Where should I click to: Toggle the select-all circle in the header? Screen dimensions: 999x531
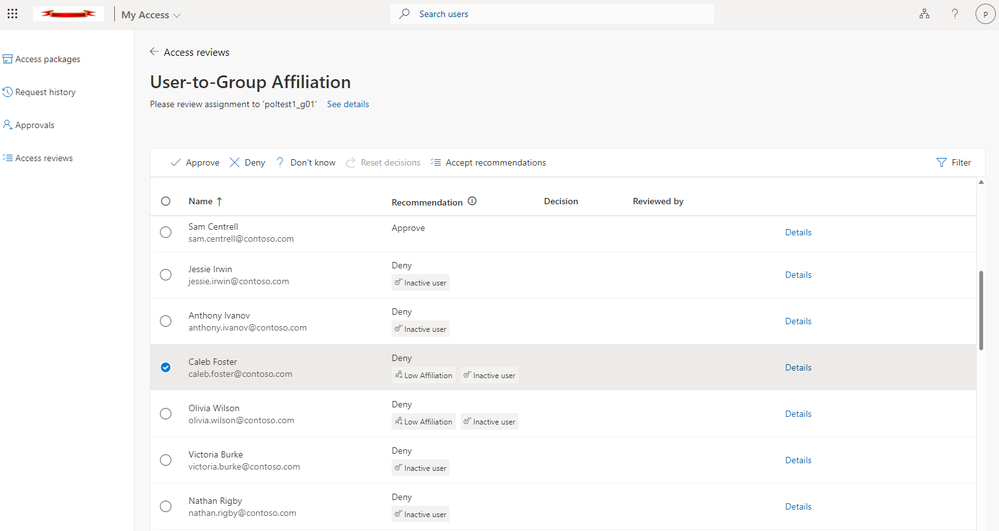coord(166,201)
